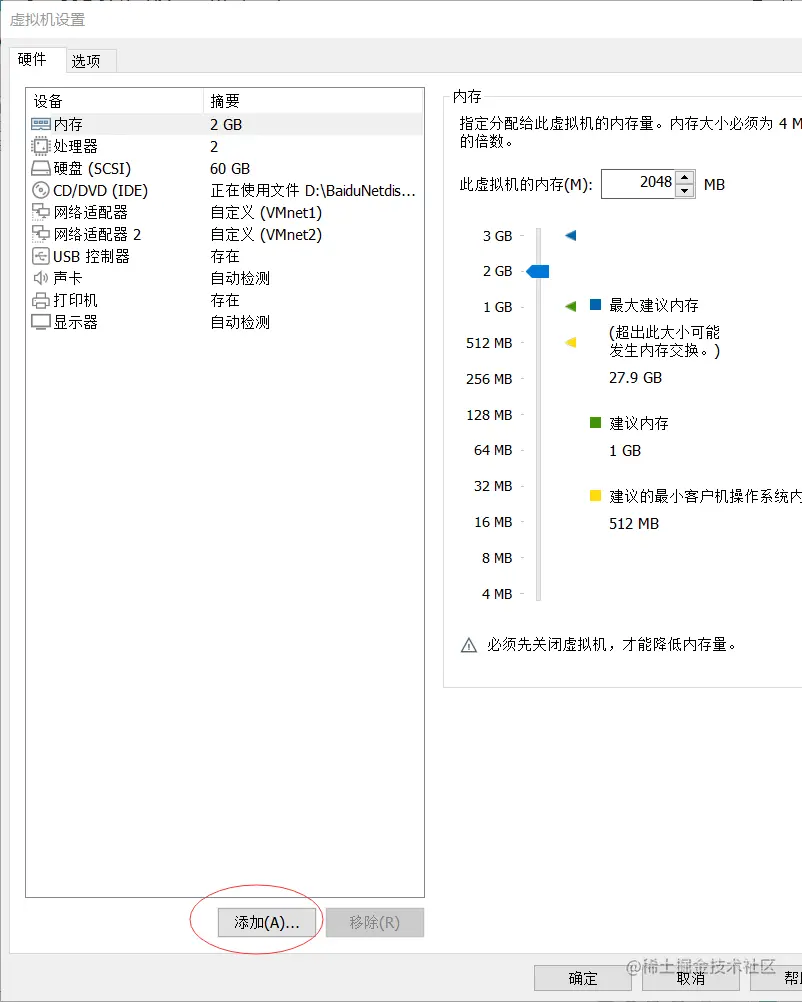
Task: Select the memory (内存) device icon
Action: click(40, 124)
